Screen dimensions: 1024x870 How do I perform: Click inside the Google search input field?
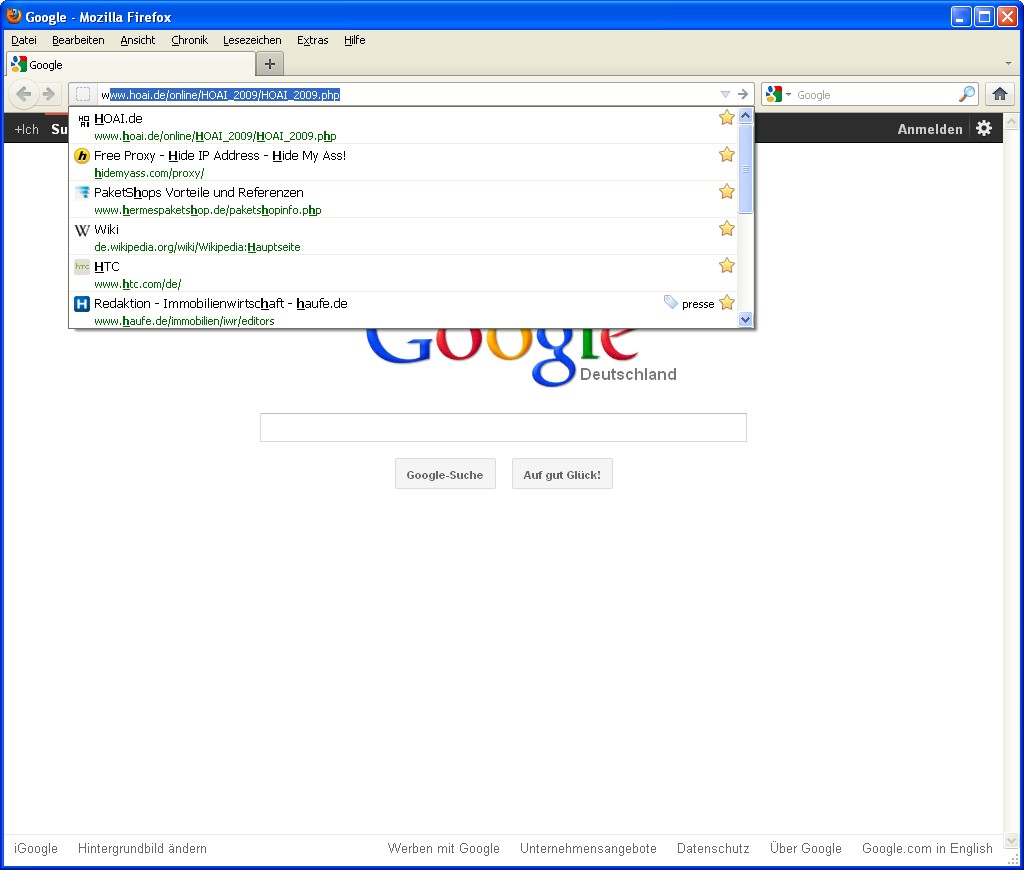[x=504, y=427]
